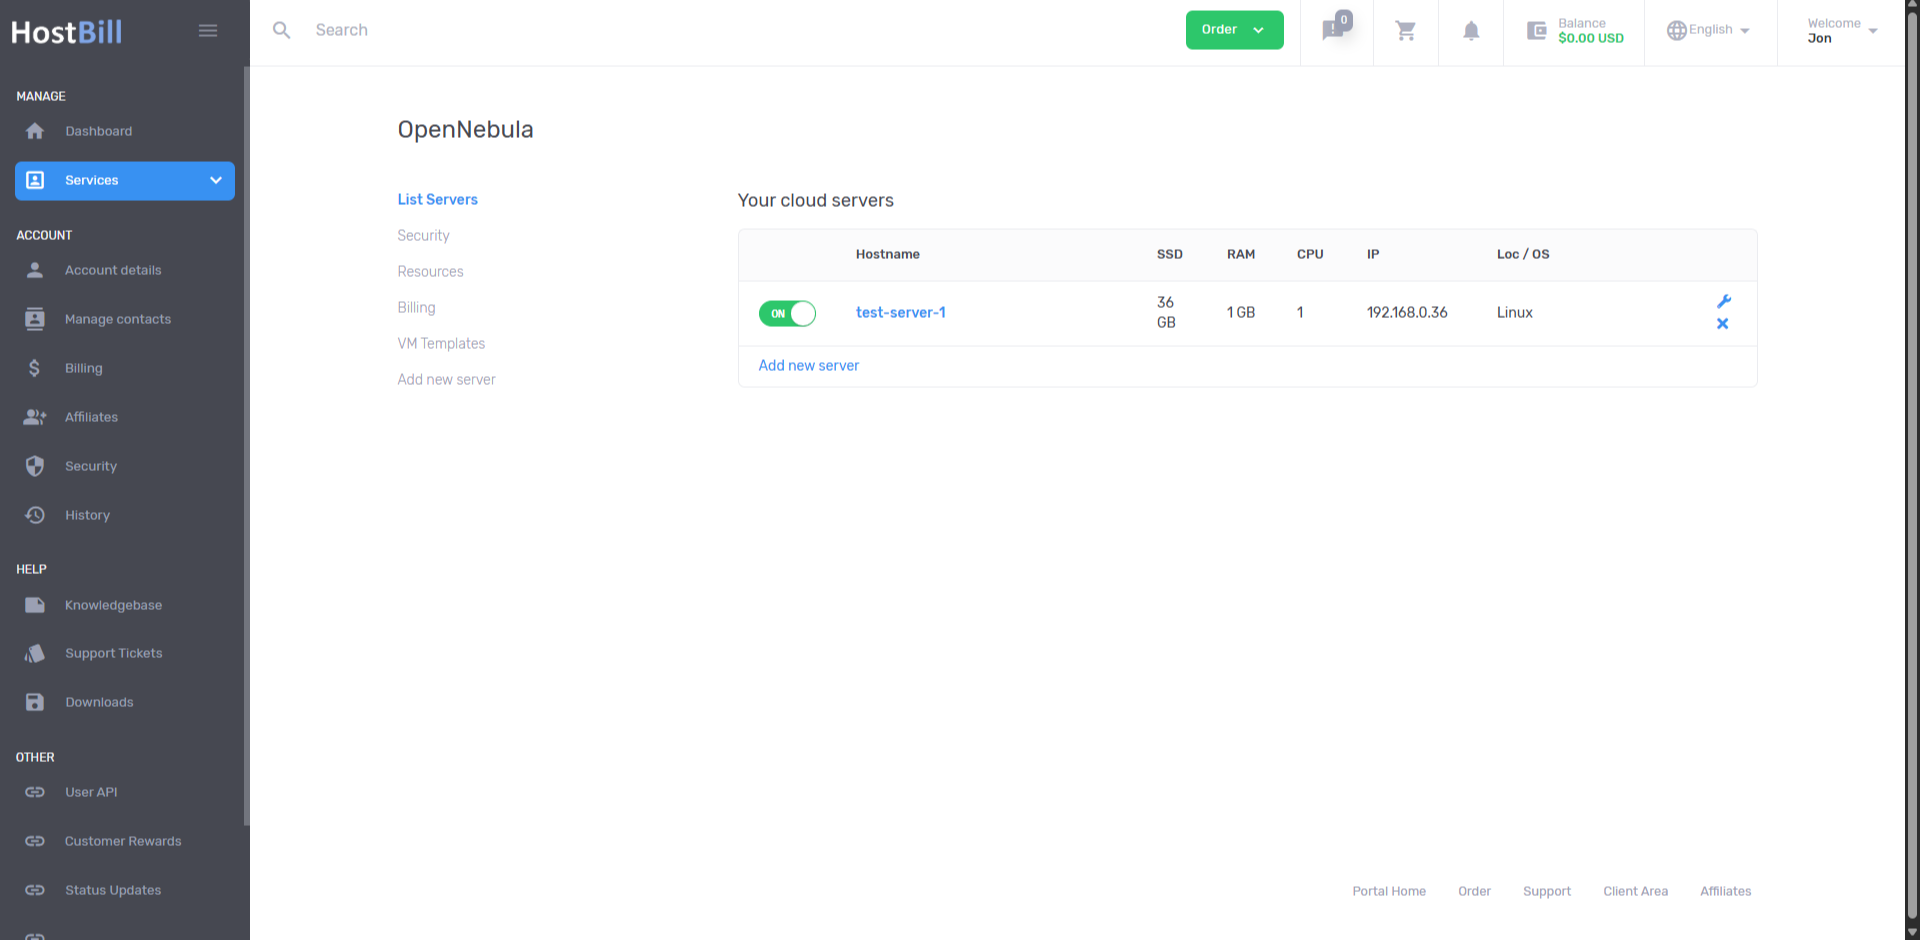
Task: Open the English language dropdown
Action: (x=1708, y=30)
